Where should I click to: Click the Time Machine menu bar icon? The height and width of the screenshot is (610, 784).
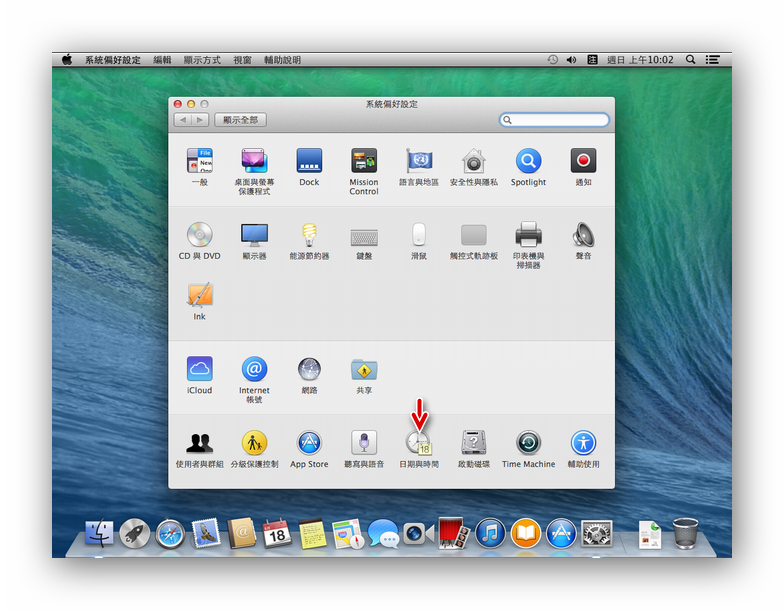[x=552, y=60]
